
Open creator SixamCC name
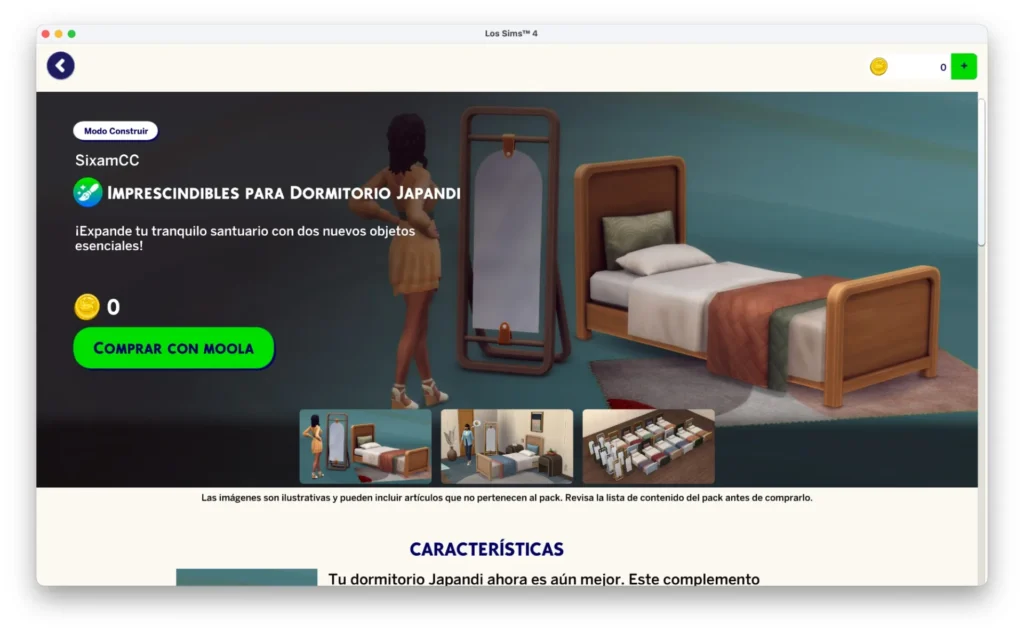(107, 160)
